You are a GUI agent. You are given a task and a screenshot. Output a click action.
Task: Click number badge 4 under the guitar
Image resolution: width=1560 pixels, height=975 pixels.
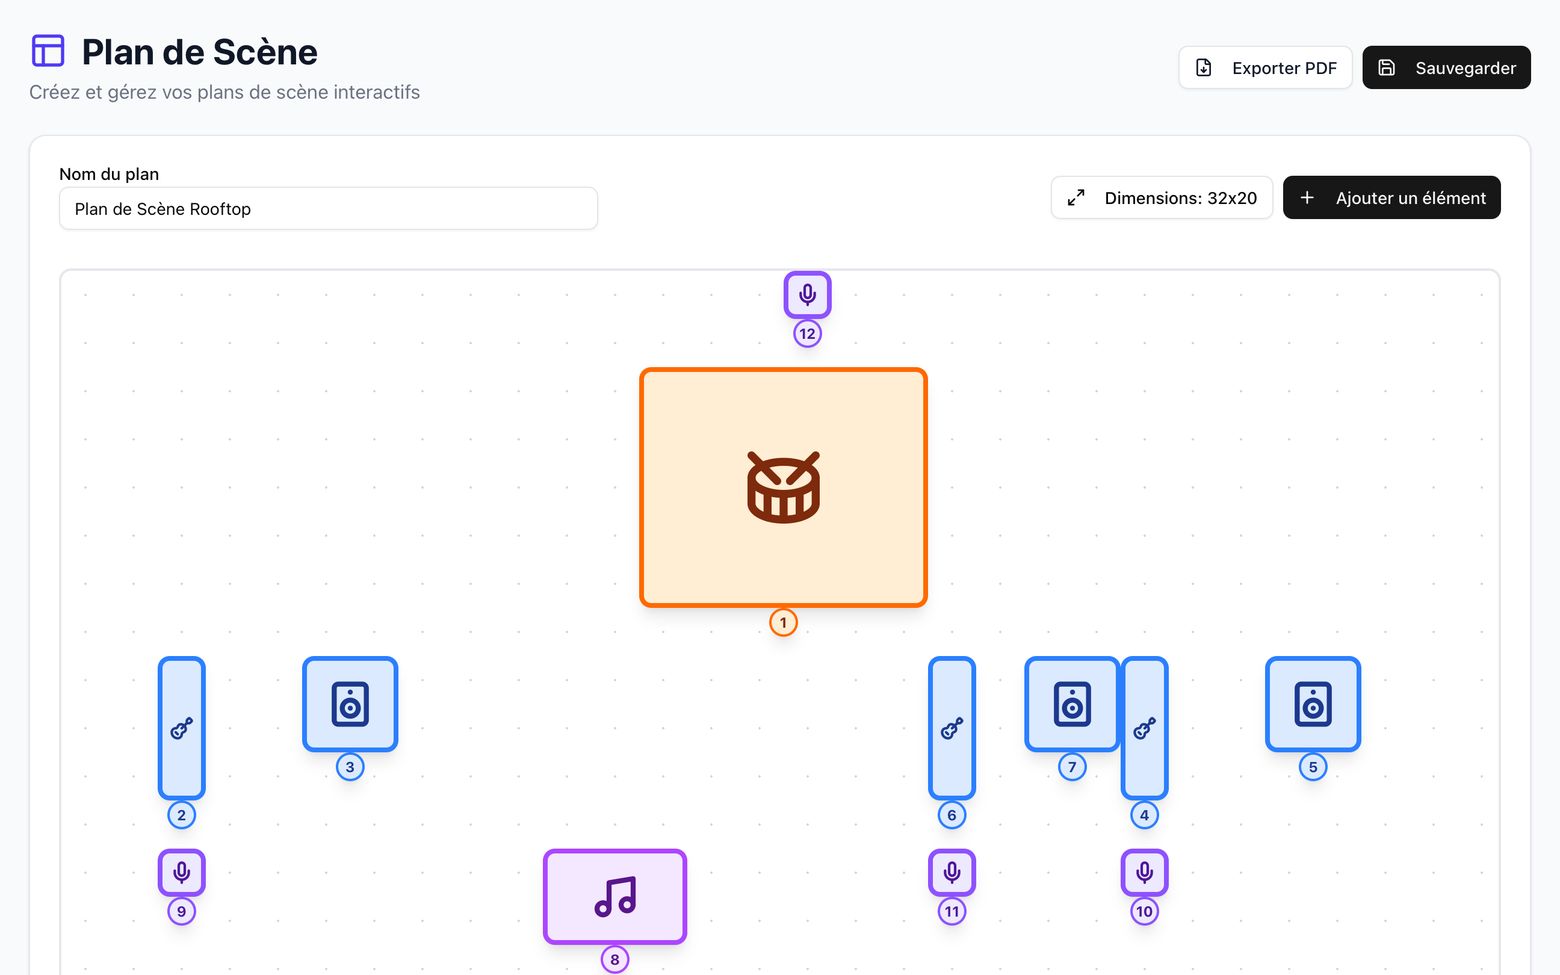[1144, 815]
